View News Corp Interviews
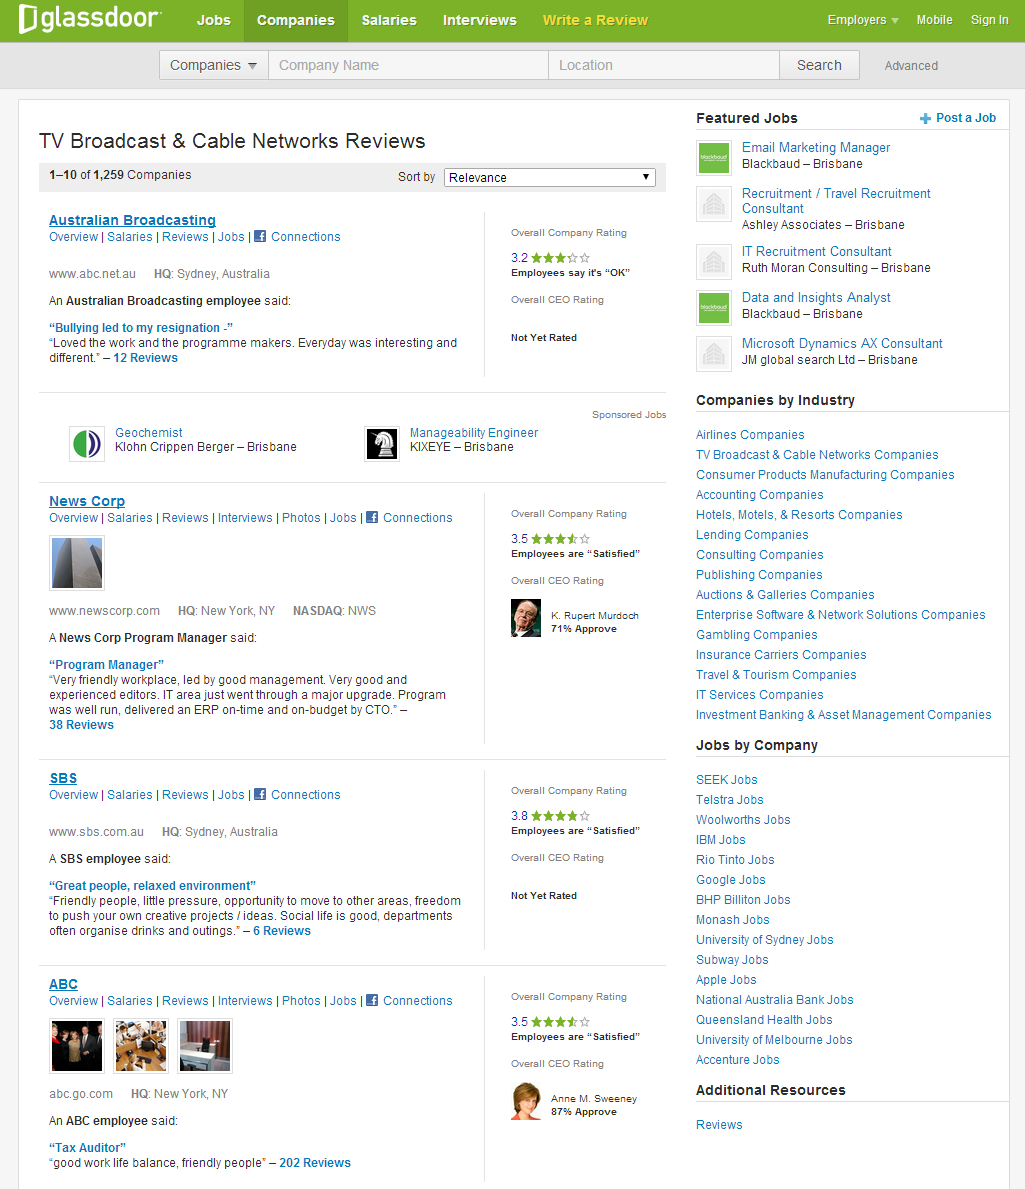 point(245,518)
